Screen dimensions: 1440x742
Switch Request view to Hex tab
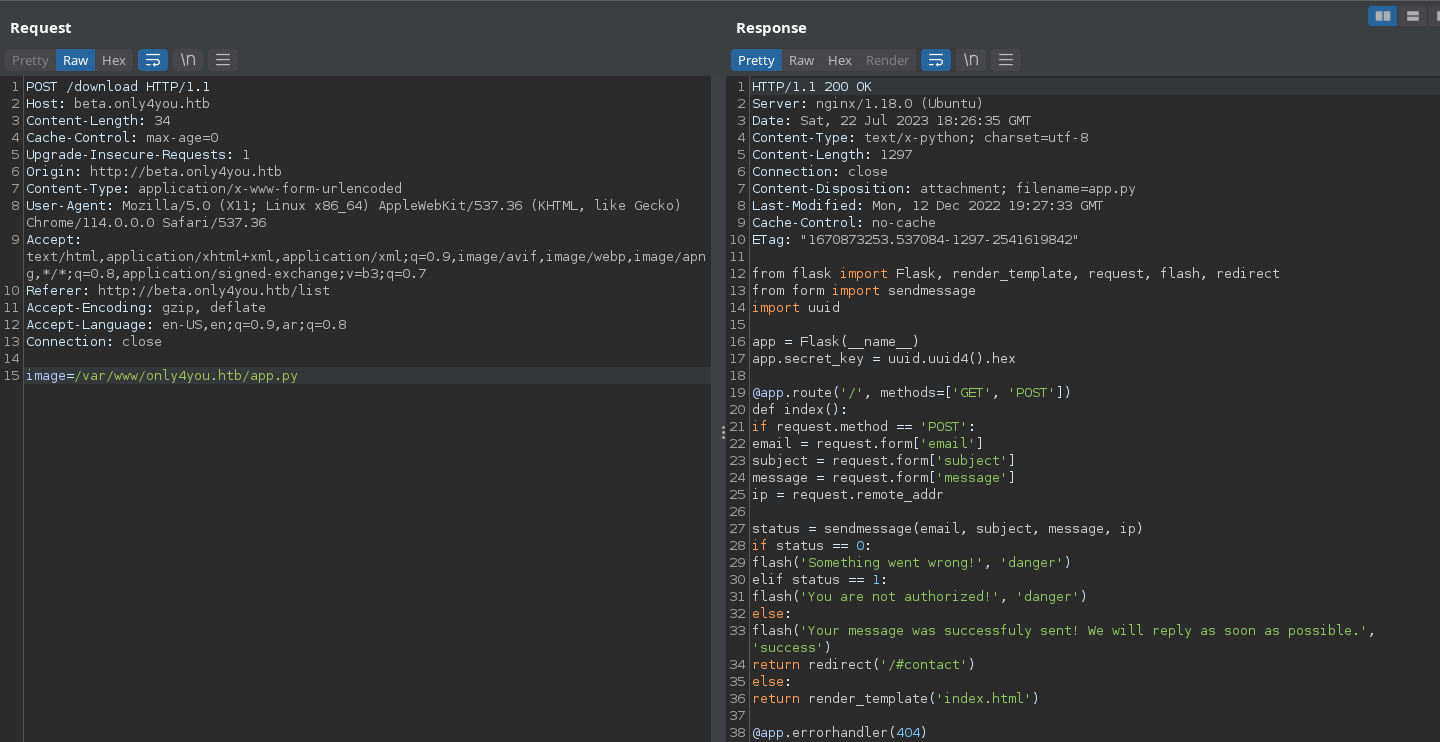tap(114, 60)
